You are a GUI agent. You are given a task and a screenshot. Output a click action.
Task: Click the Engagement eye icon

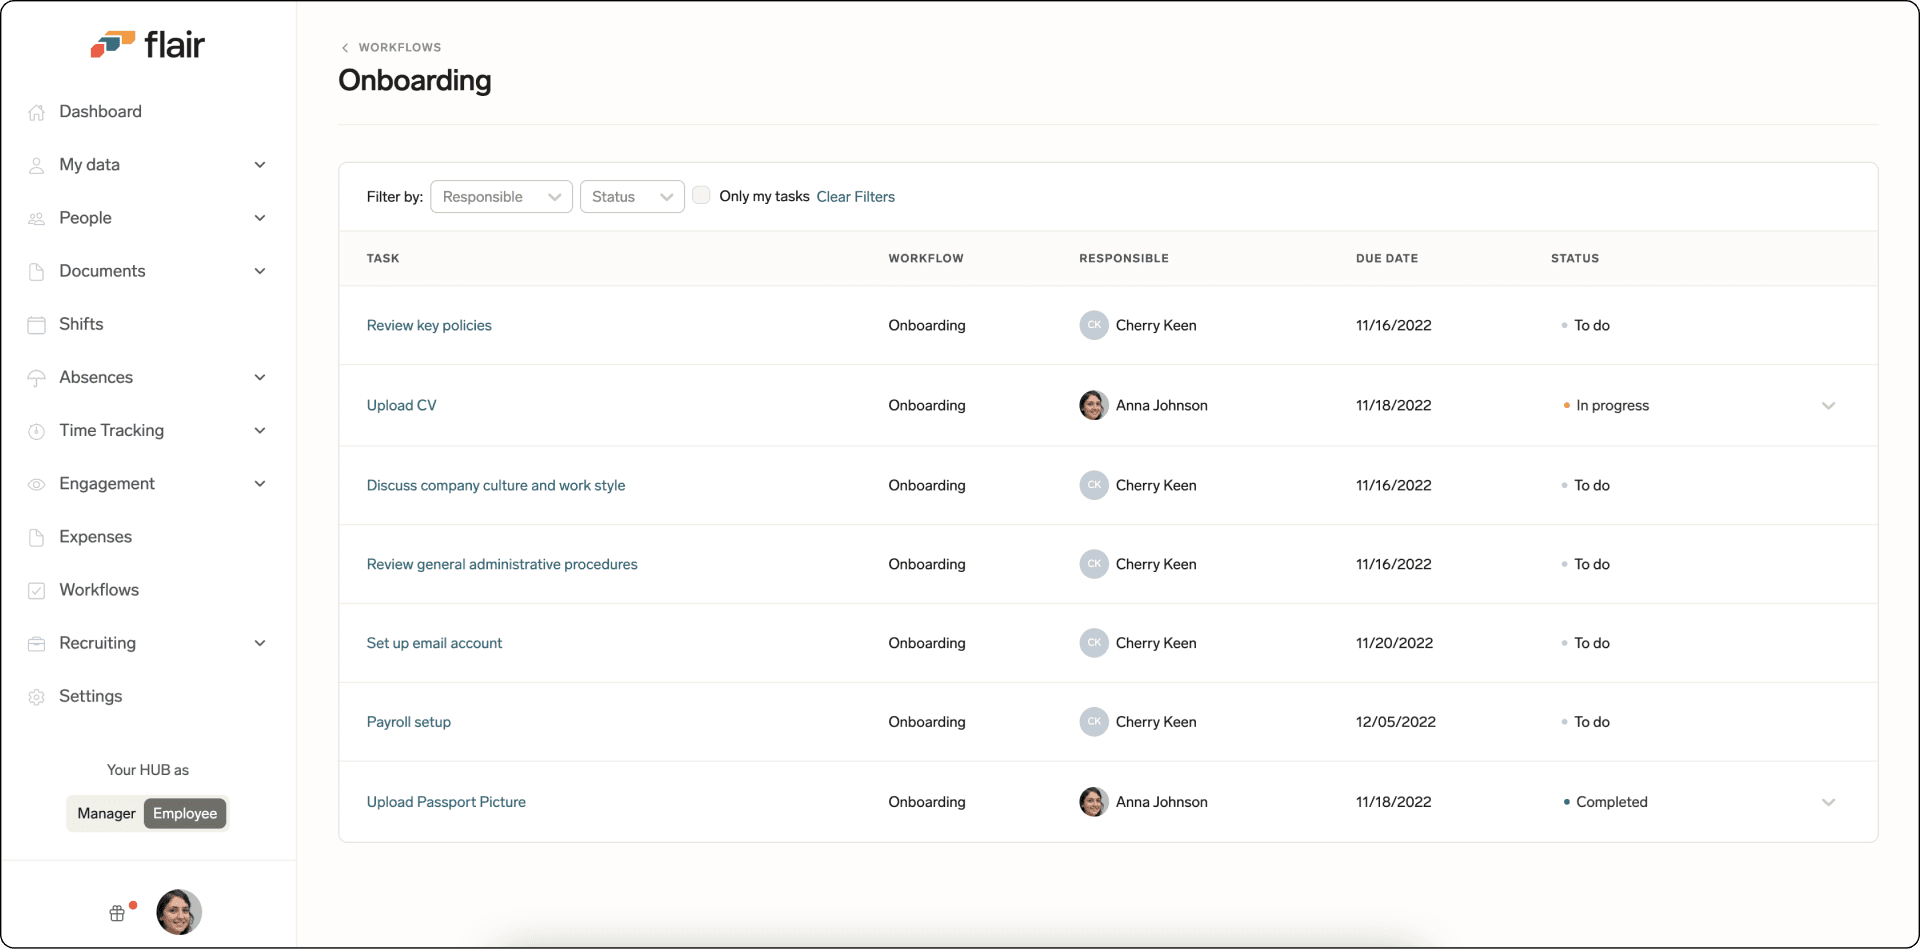click(x=37, y=484)
